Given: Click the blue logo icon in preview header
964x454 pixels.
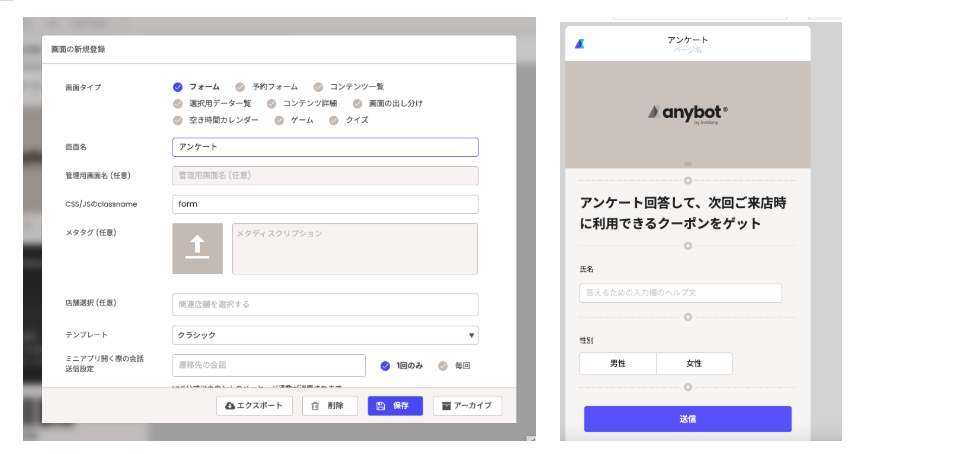Looking at the screenshot, I should coord(580,44).
